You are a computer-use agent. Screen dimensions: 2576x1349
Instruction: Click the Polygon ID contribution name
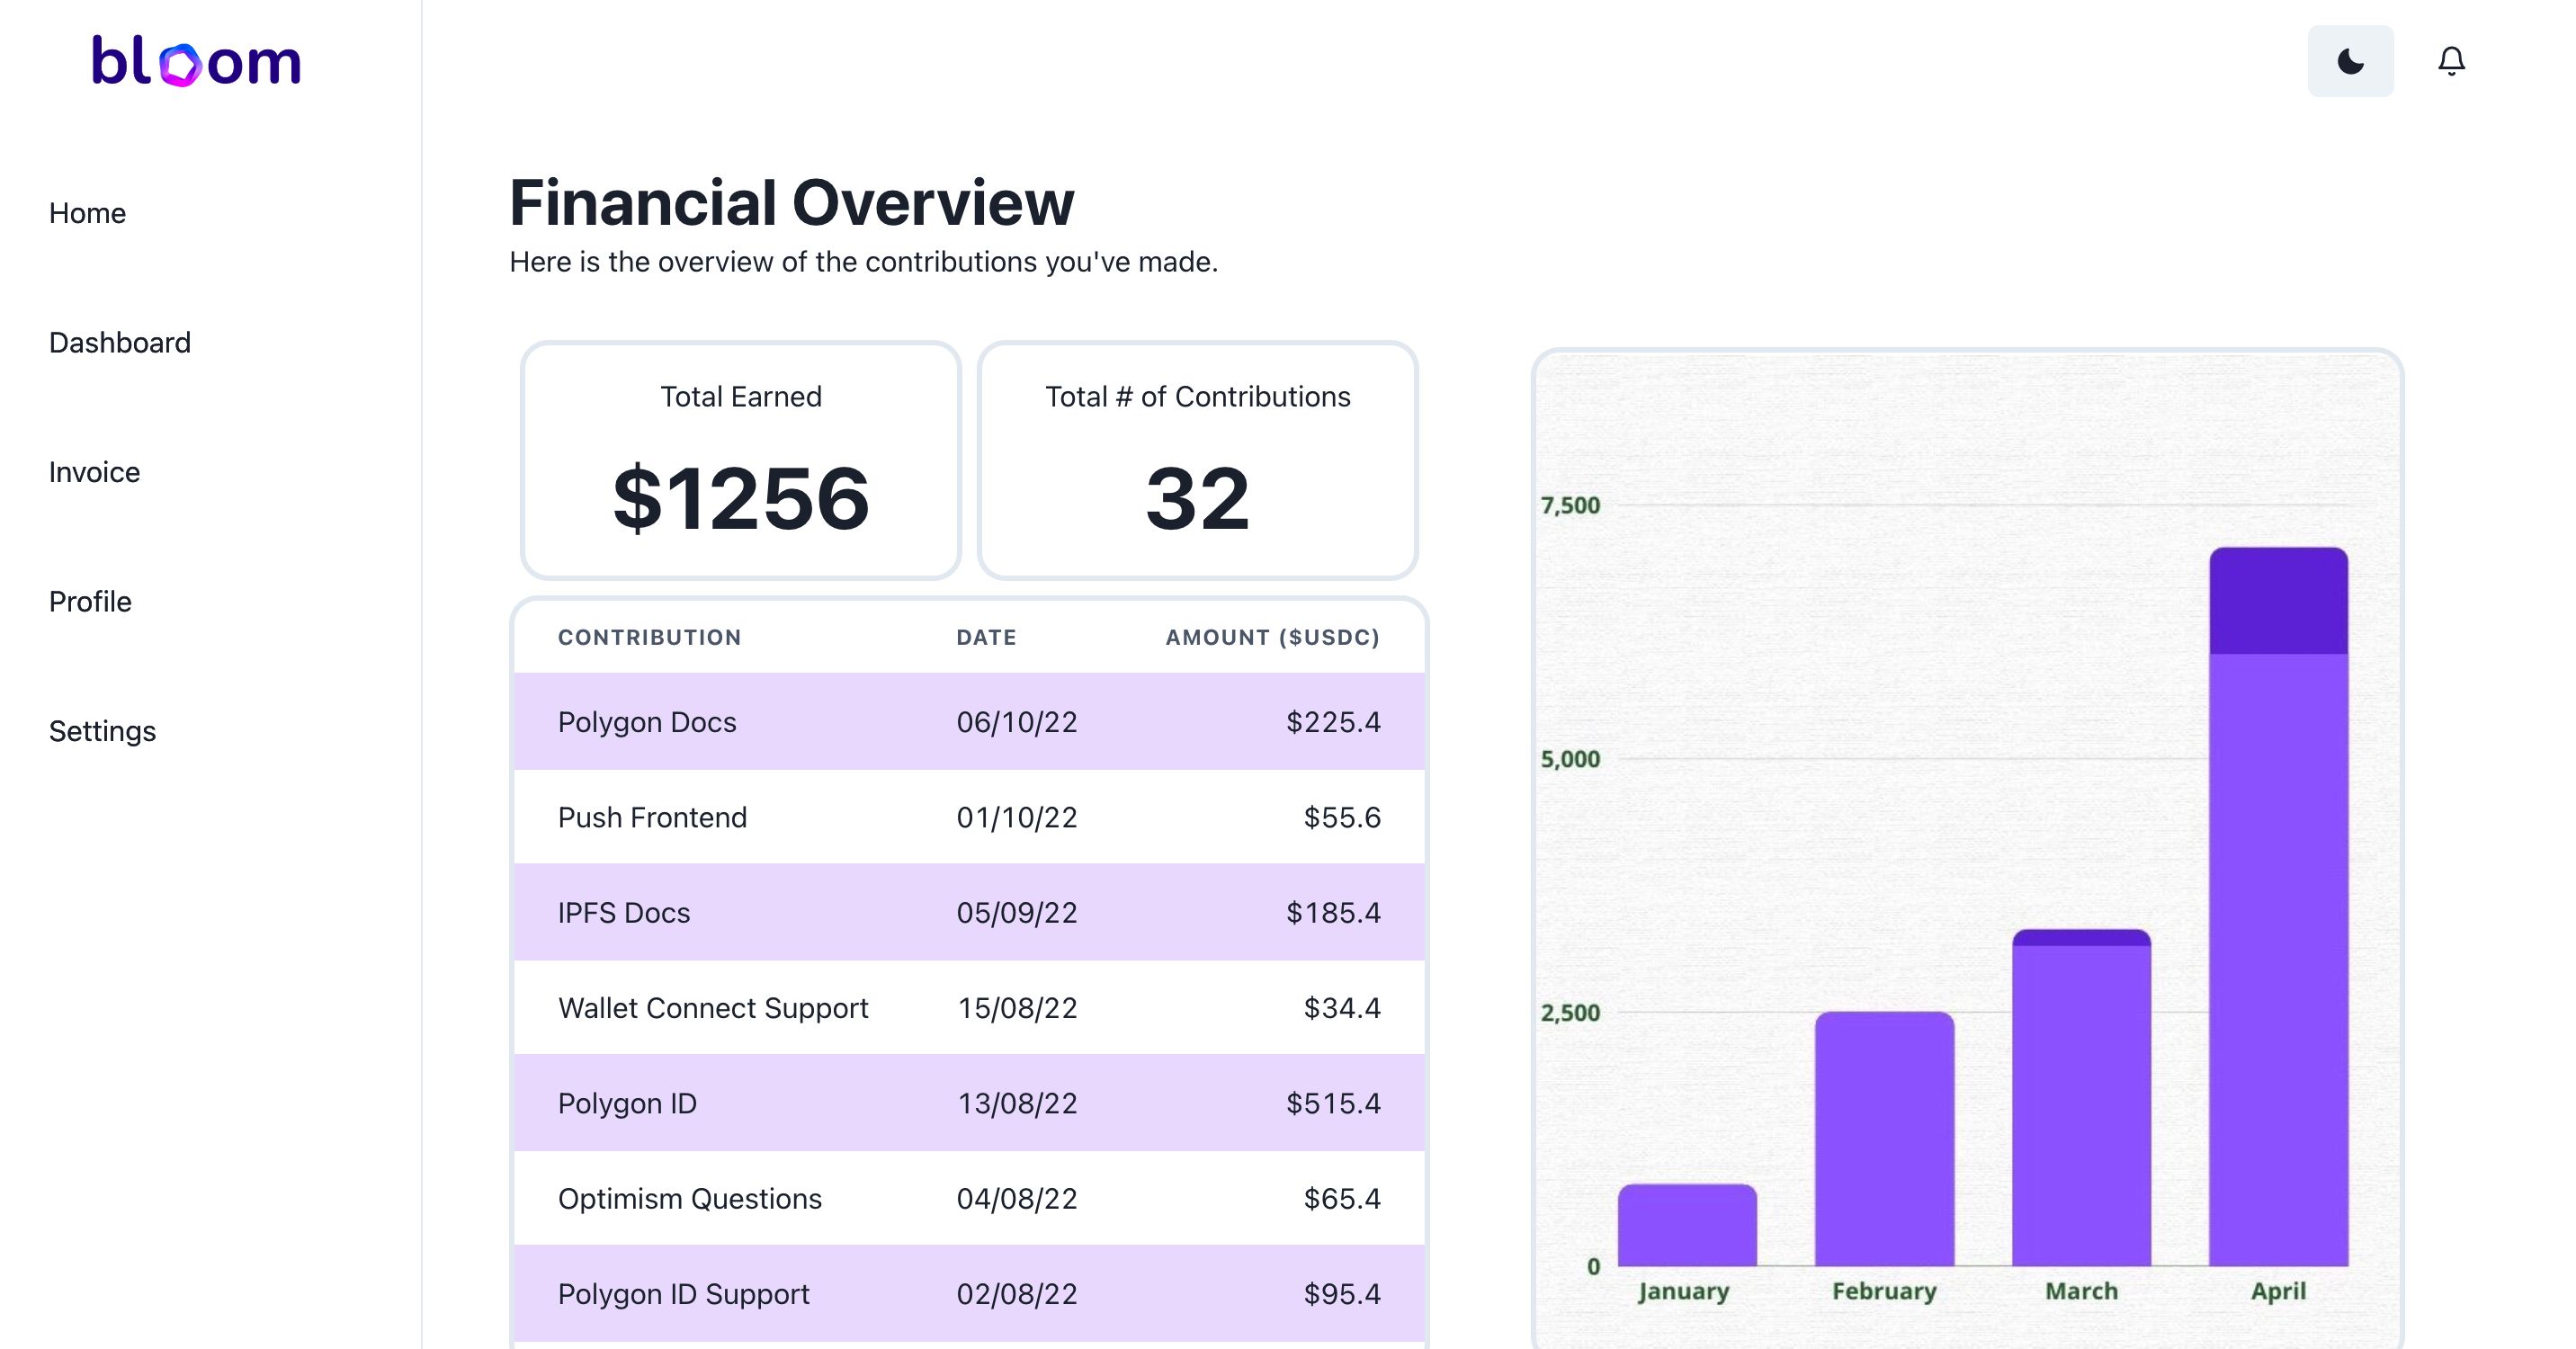[627, 1103]
